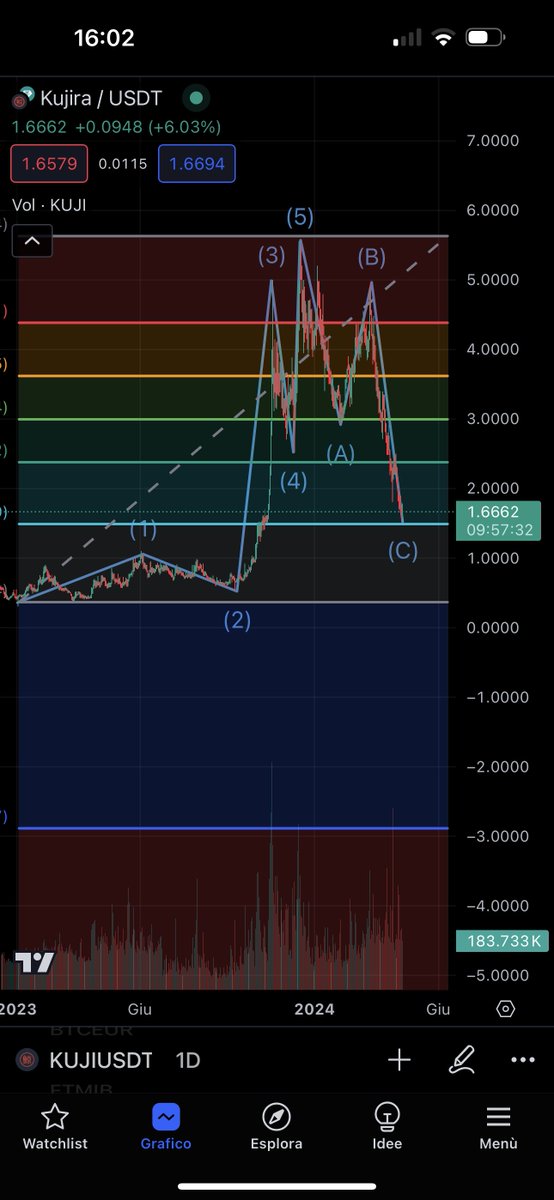The height and width of the screenshot is (1200, 554).
Task: Tap the Wi-Fi icon in status bar
Action: (x=442, y=39)
